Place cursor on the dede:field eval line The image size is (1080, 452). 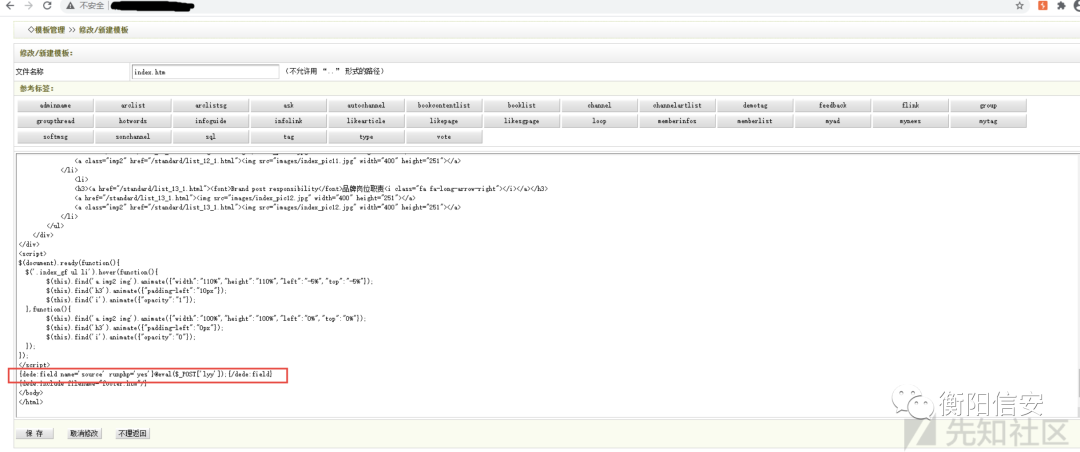pyautogui.click(x=146, y=374)
